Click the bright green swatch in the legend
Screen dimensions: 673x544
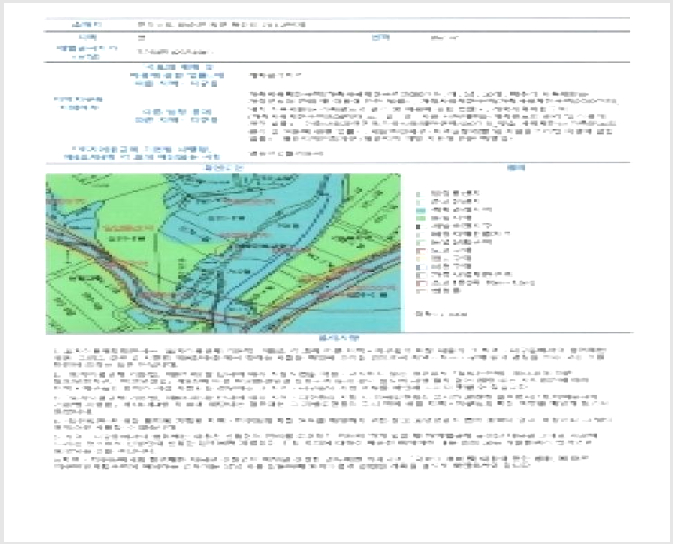[x=421, y=218]
